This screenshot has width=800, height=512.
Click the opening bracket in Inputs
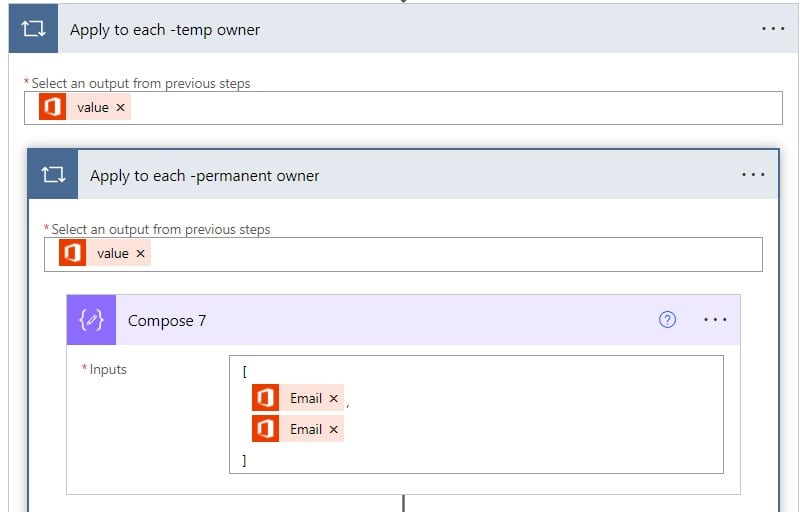coord(245,371)
